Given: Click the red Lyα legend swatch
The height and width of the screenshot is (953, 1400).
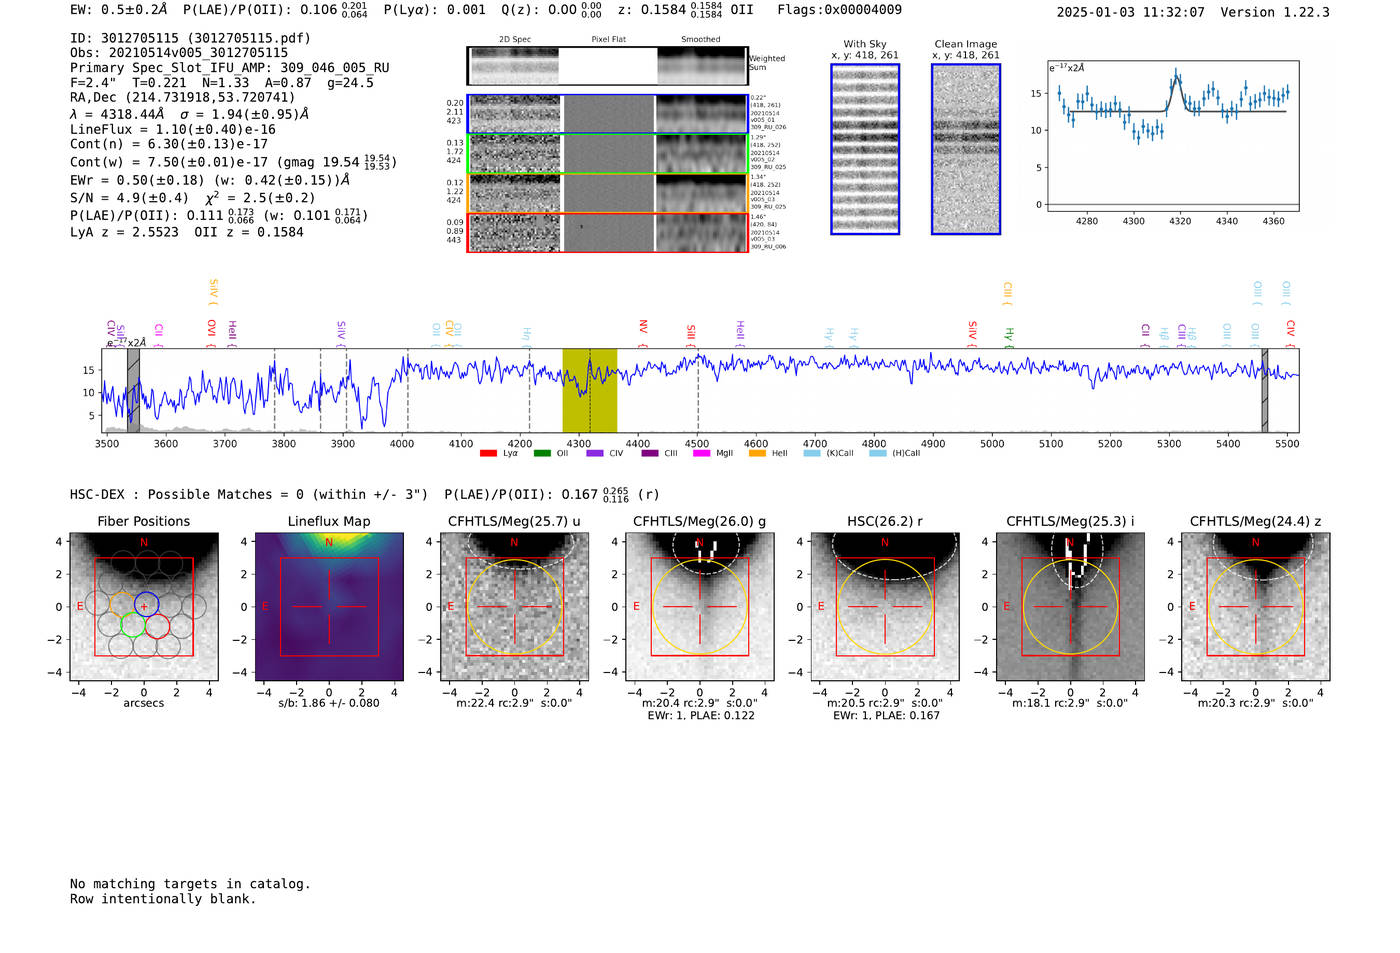Looking at the screenshot, I should (x=488, y=453).
